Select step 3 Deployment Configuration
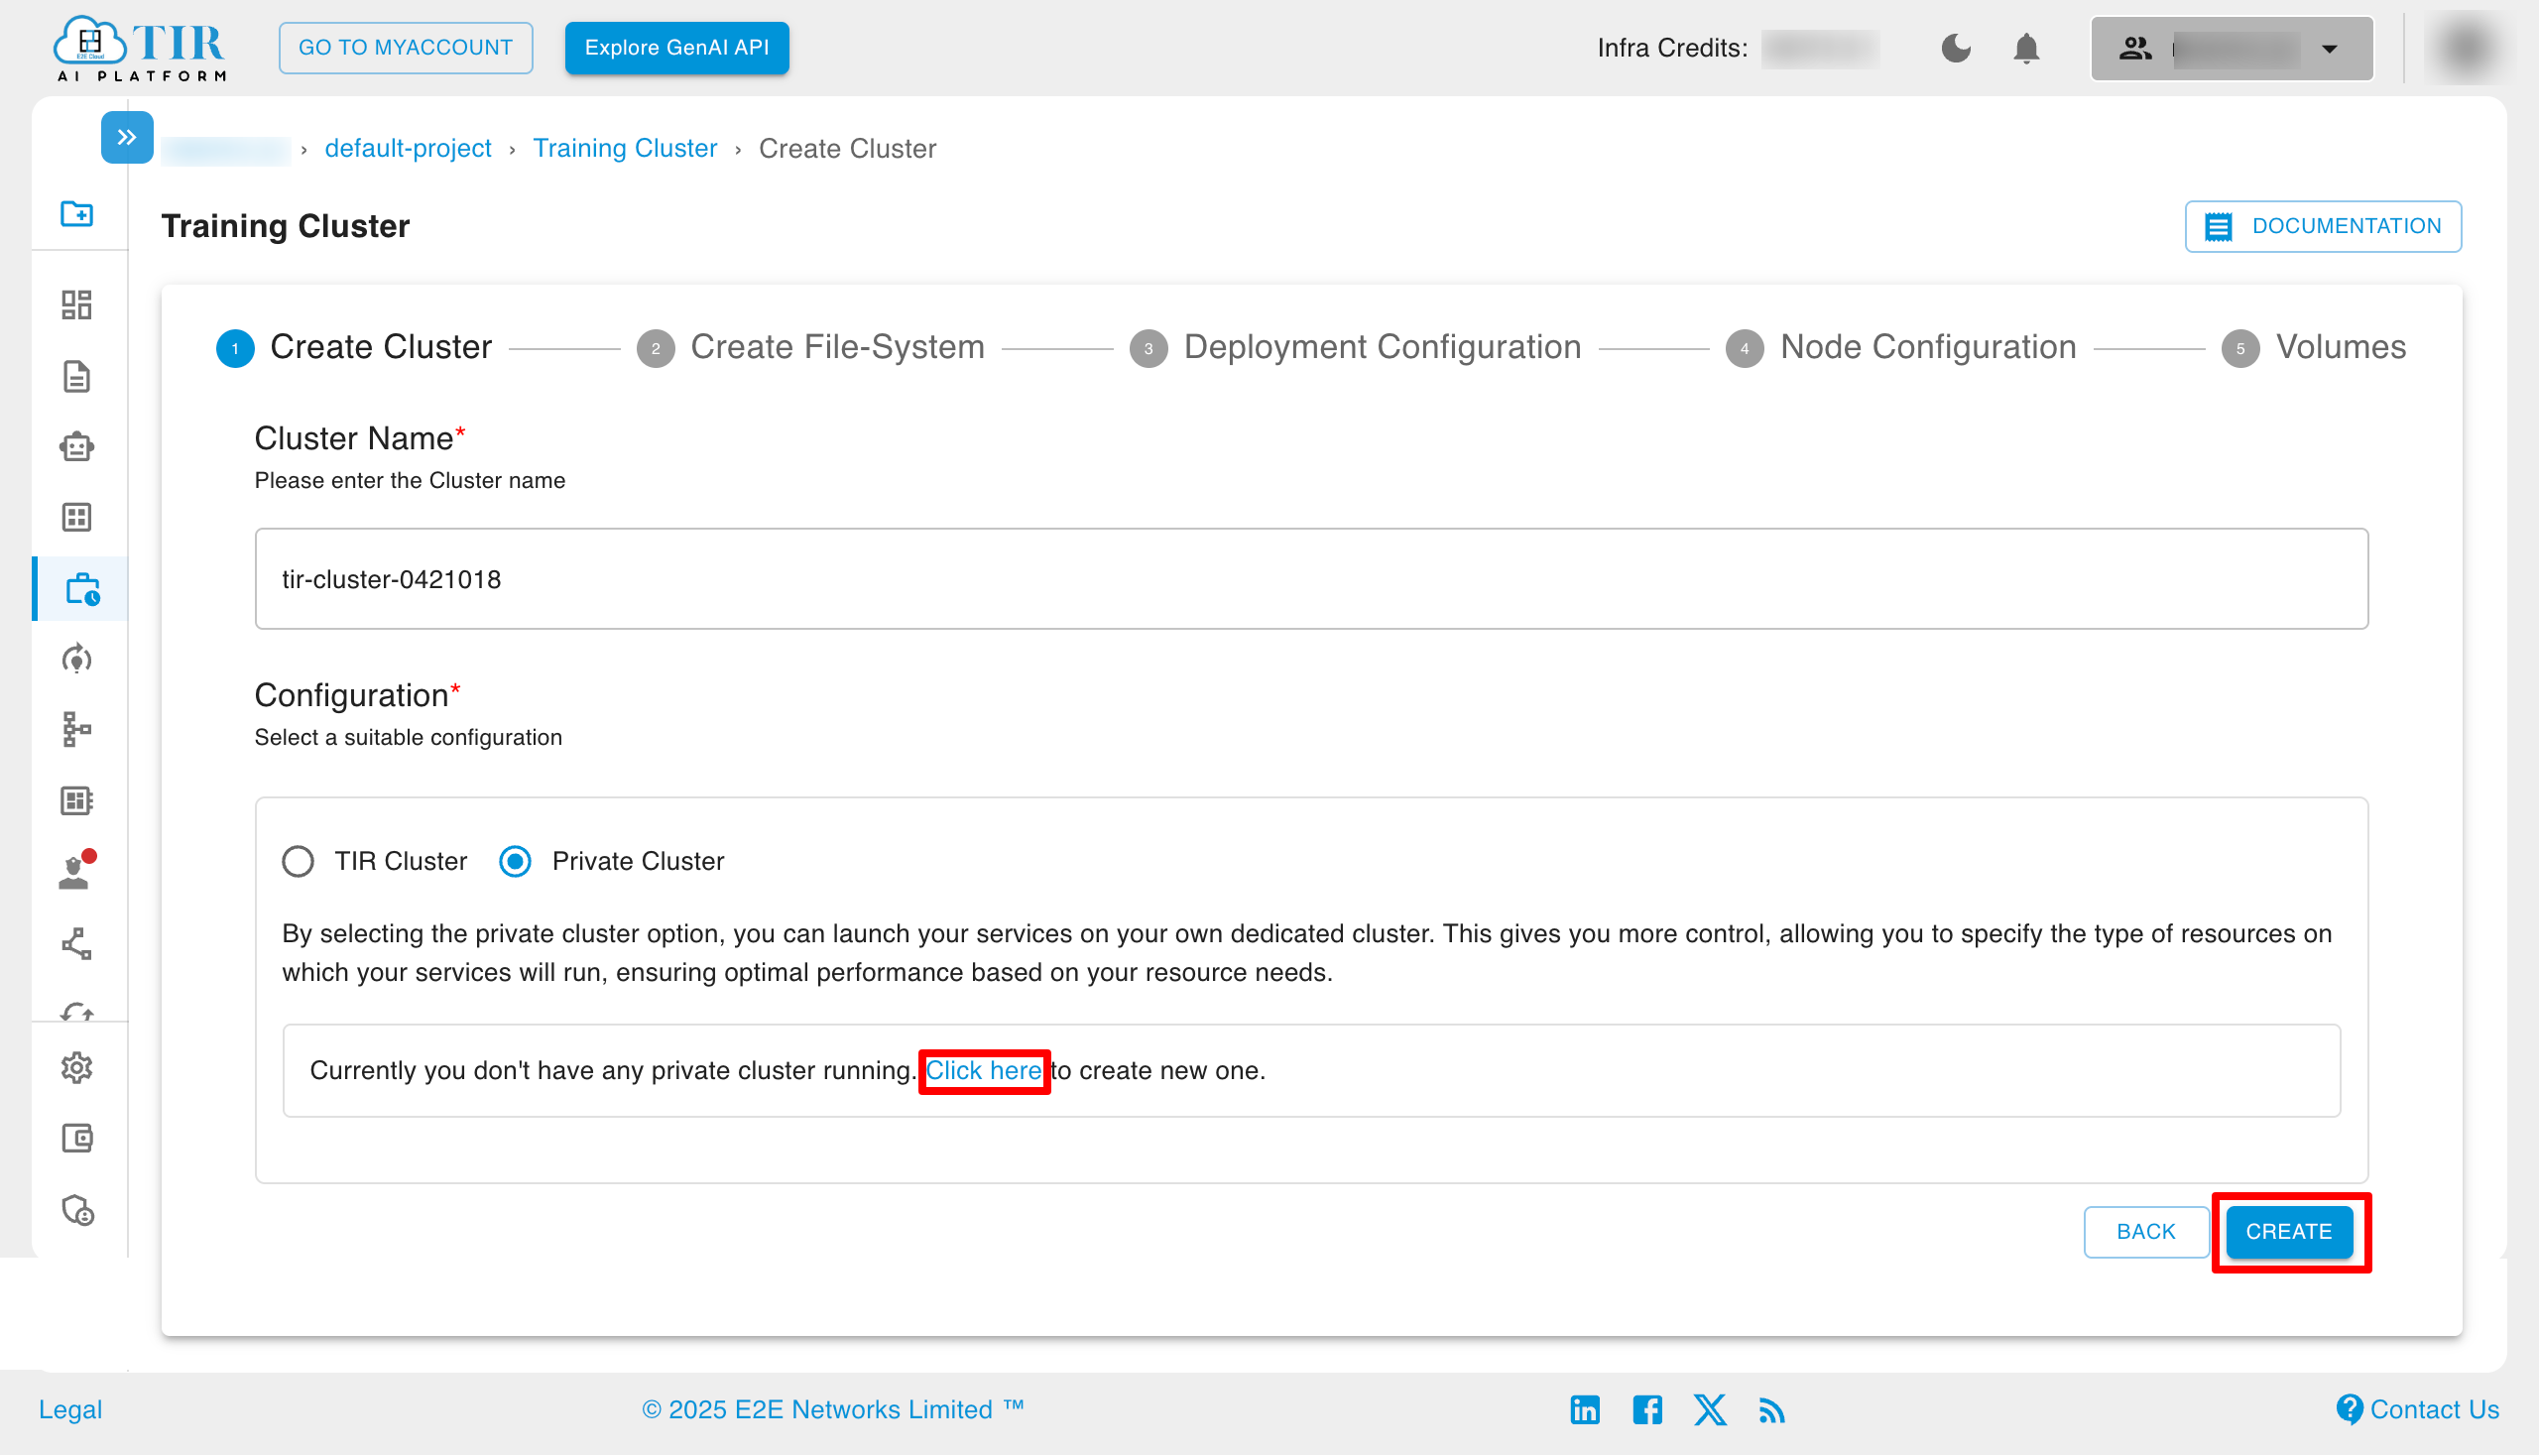The image size is (2539, 1456). (1355, 347)
